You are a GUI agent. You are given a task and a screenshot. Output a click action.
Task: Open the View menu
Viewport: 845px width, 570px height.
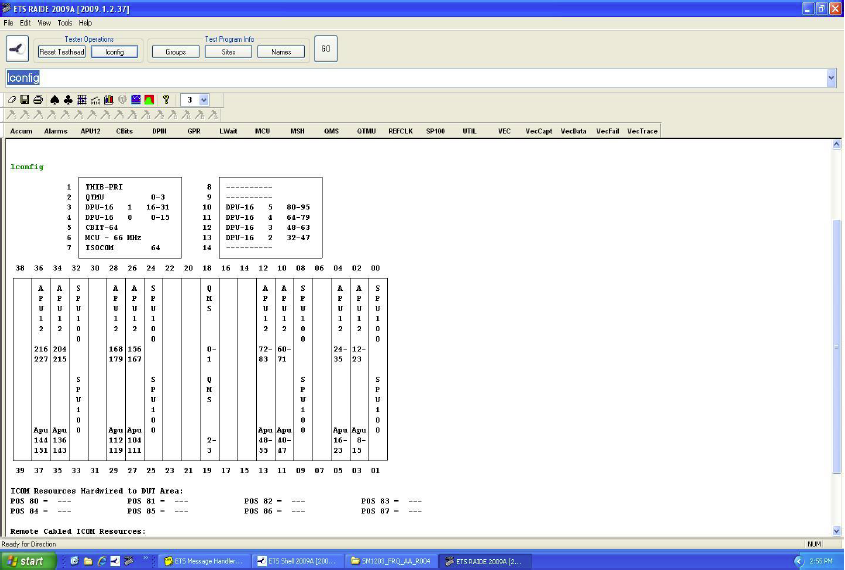44,22
